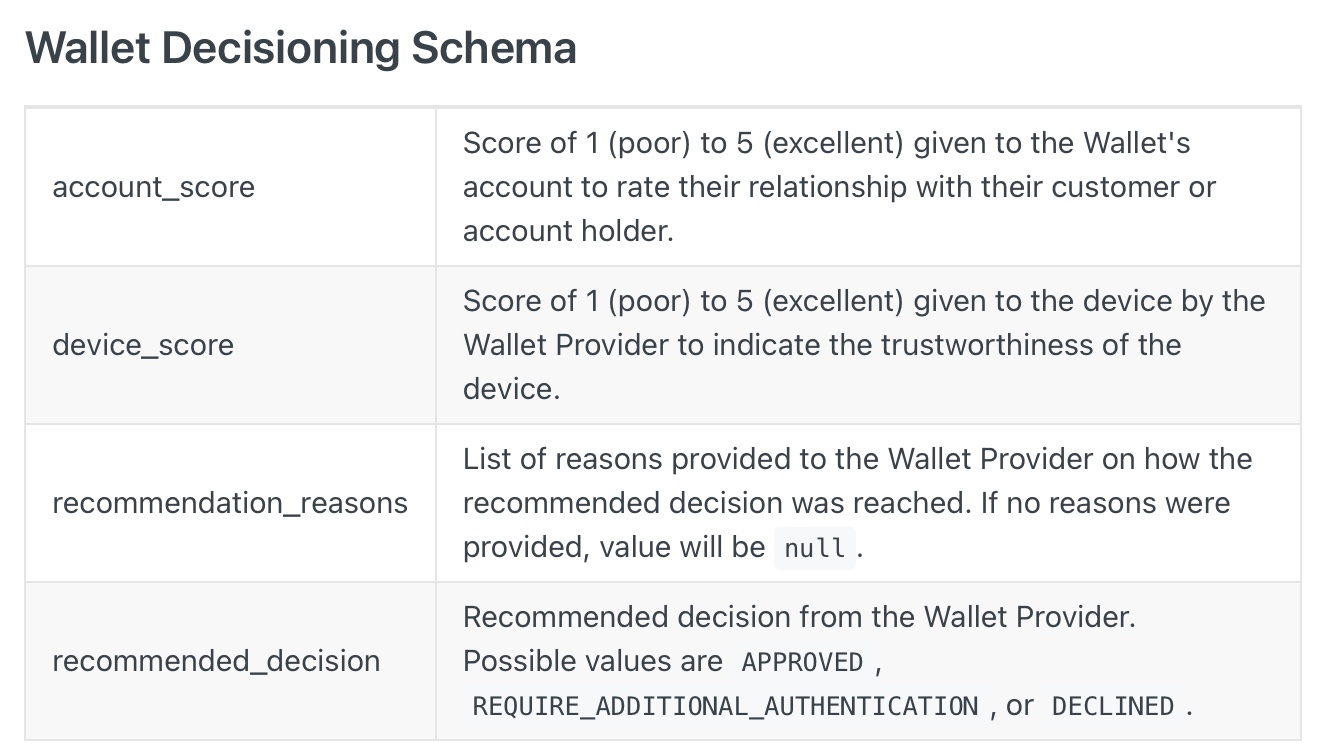This screenshot has height=755, width=1318.
Task: Click the "account holder" text
Action: (x=568, y=231)
